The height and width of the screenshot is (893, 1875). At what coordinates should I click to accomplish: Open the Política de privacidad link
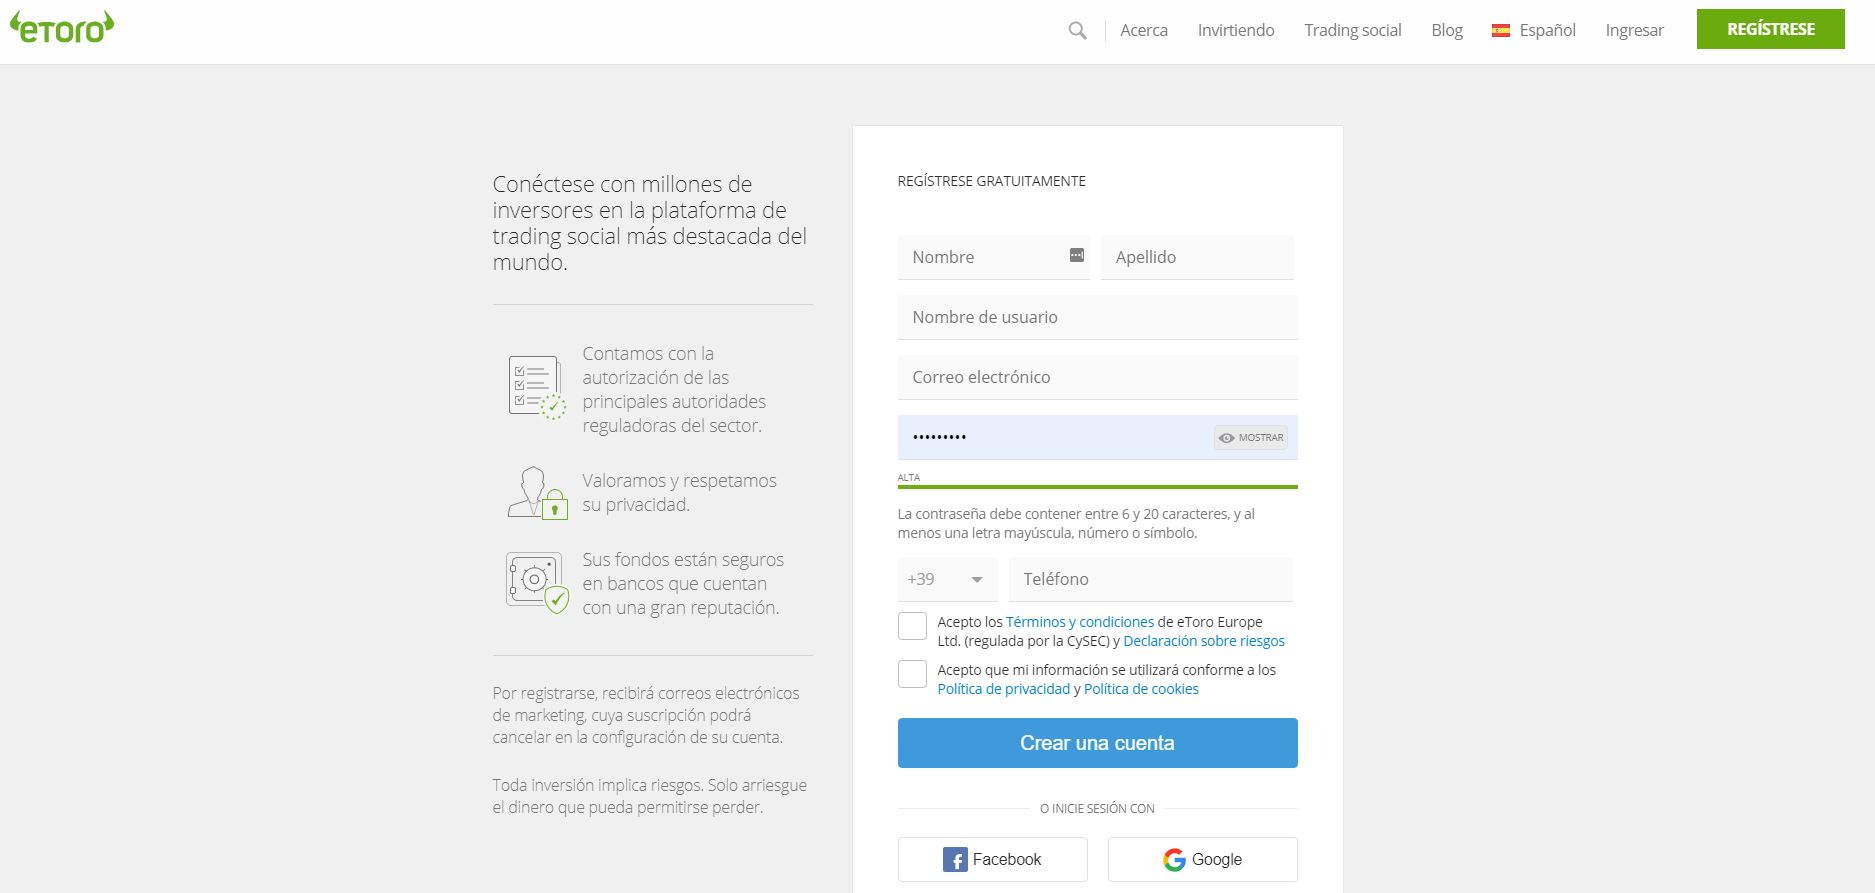[1004, 689]
